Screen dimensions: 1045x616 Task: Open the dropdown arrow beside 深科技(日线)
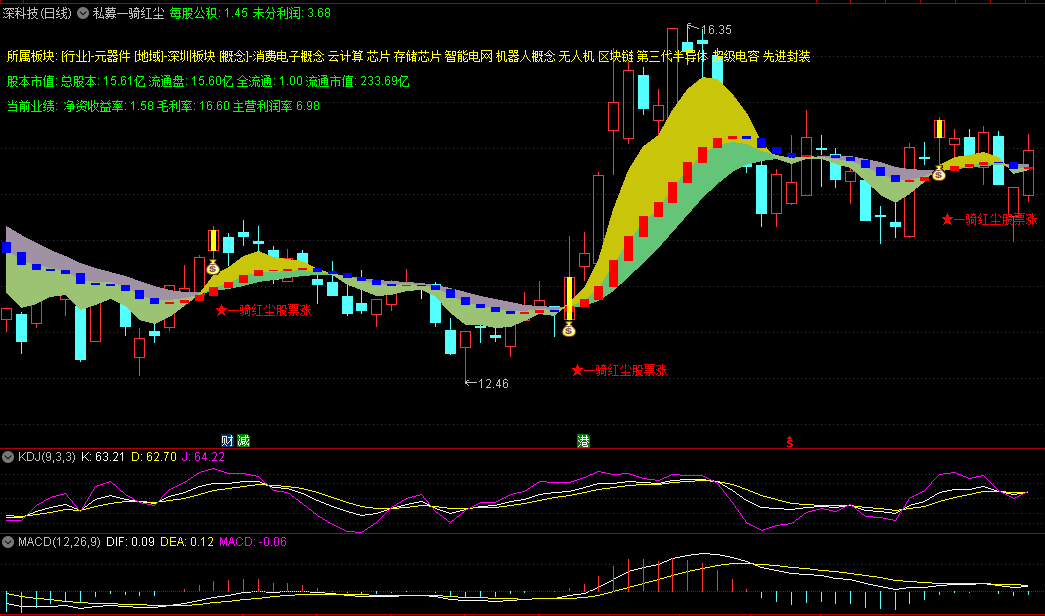[83, 13]
